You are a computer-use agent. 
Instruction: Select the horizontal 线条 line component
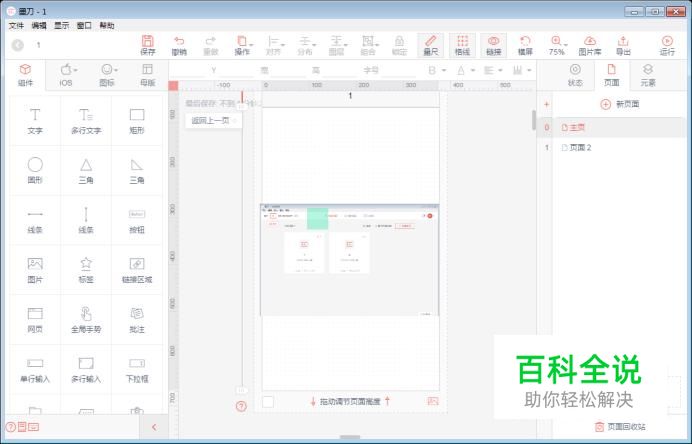(x=35, y=220)
